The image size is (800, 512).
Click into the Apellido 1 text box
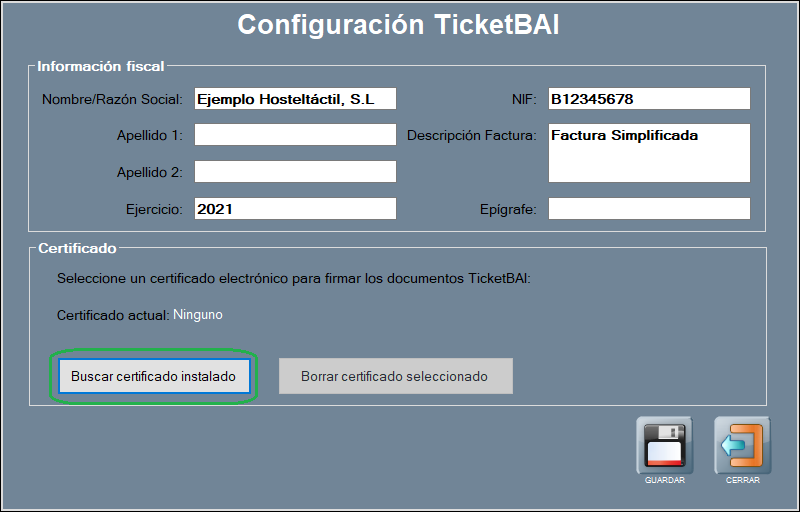(295, 135)
